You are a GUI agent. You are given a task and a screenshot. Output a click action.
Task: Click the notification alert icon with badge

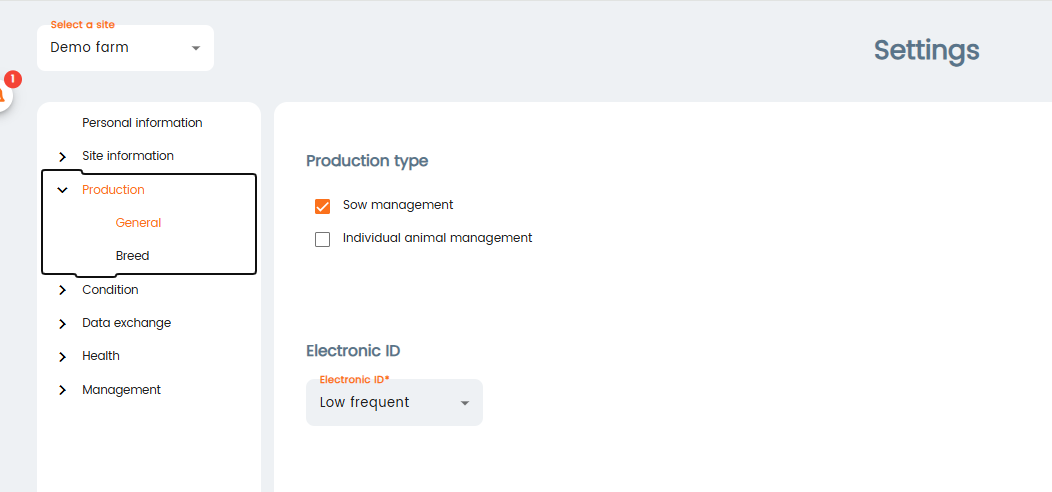[x=5, y=92]
